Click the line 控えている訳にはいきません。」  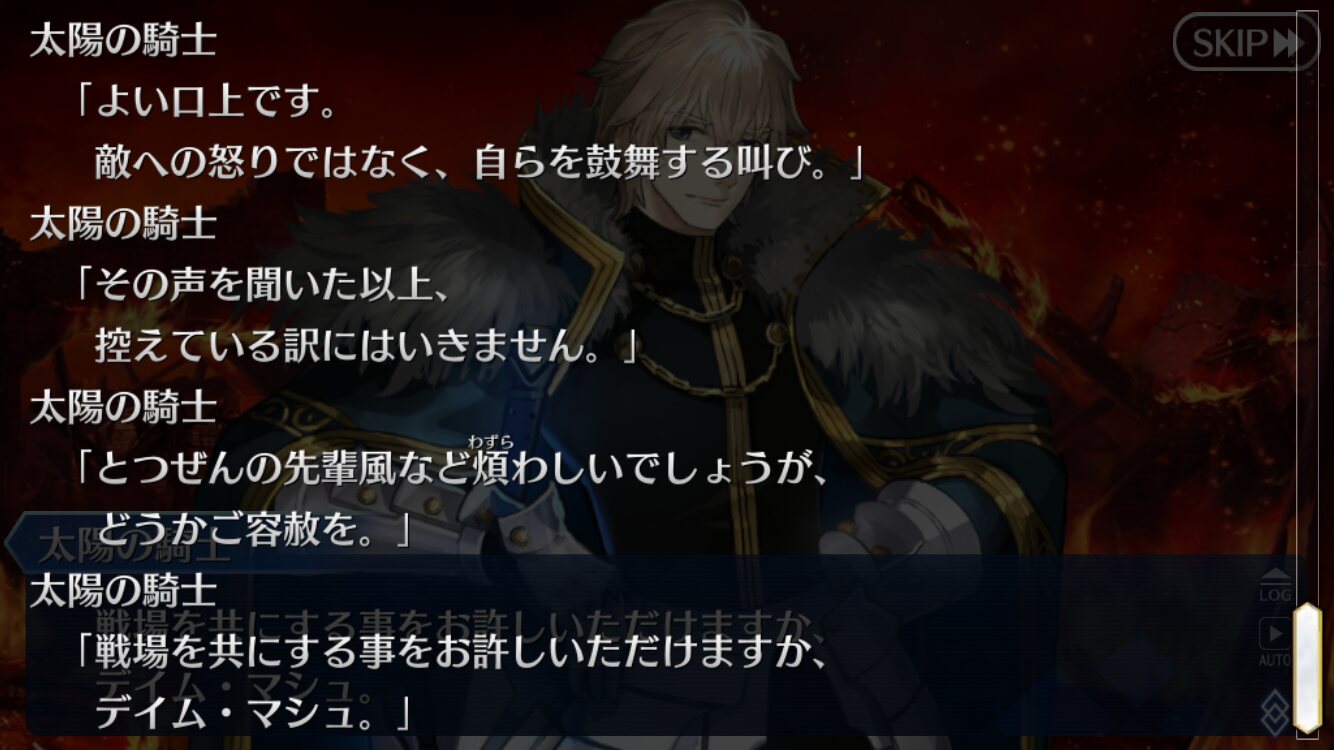pyautogui.click(x=366, y=345)
